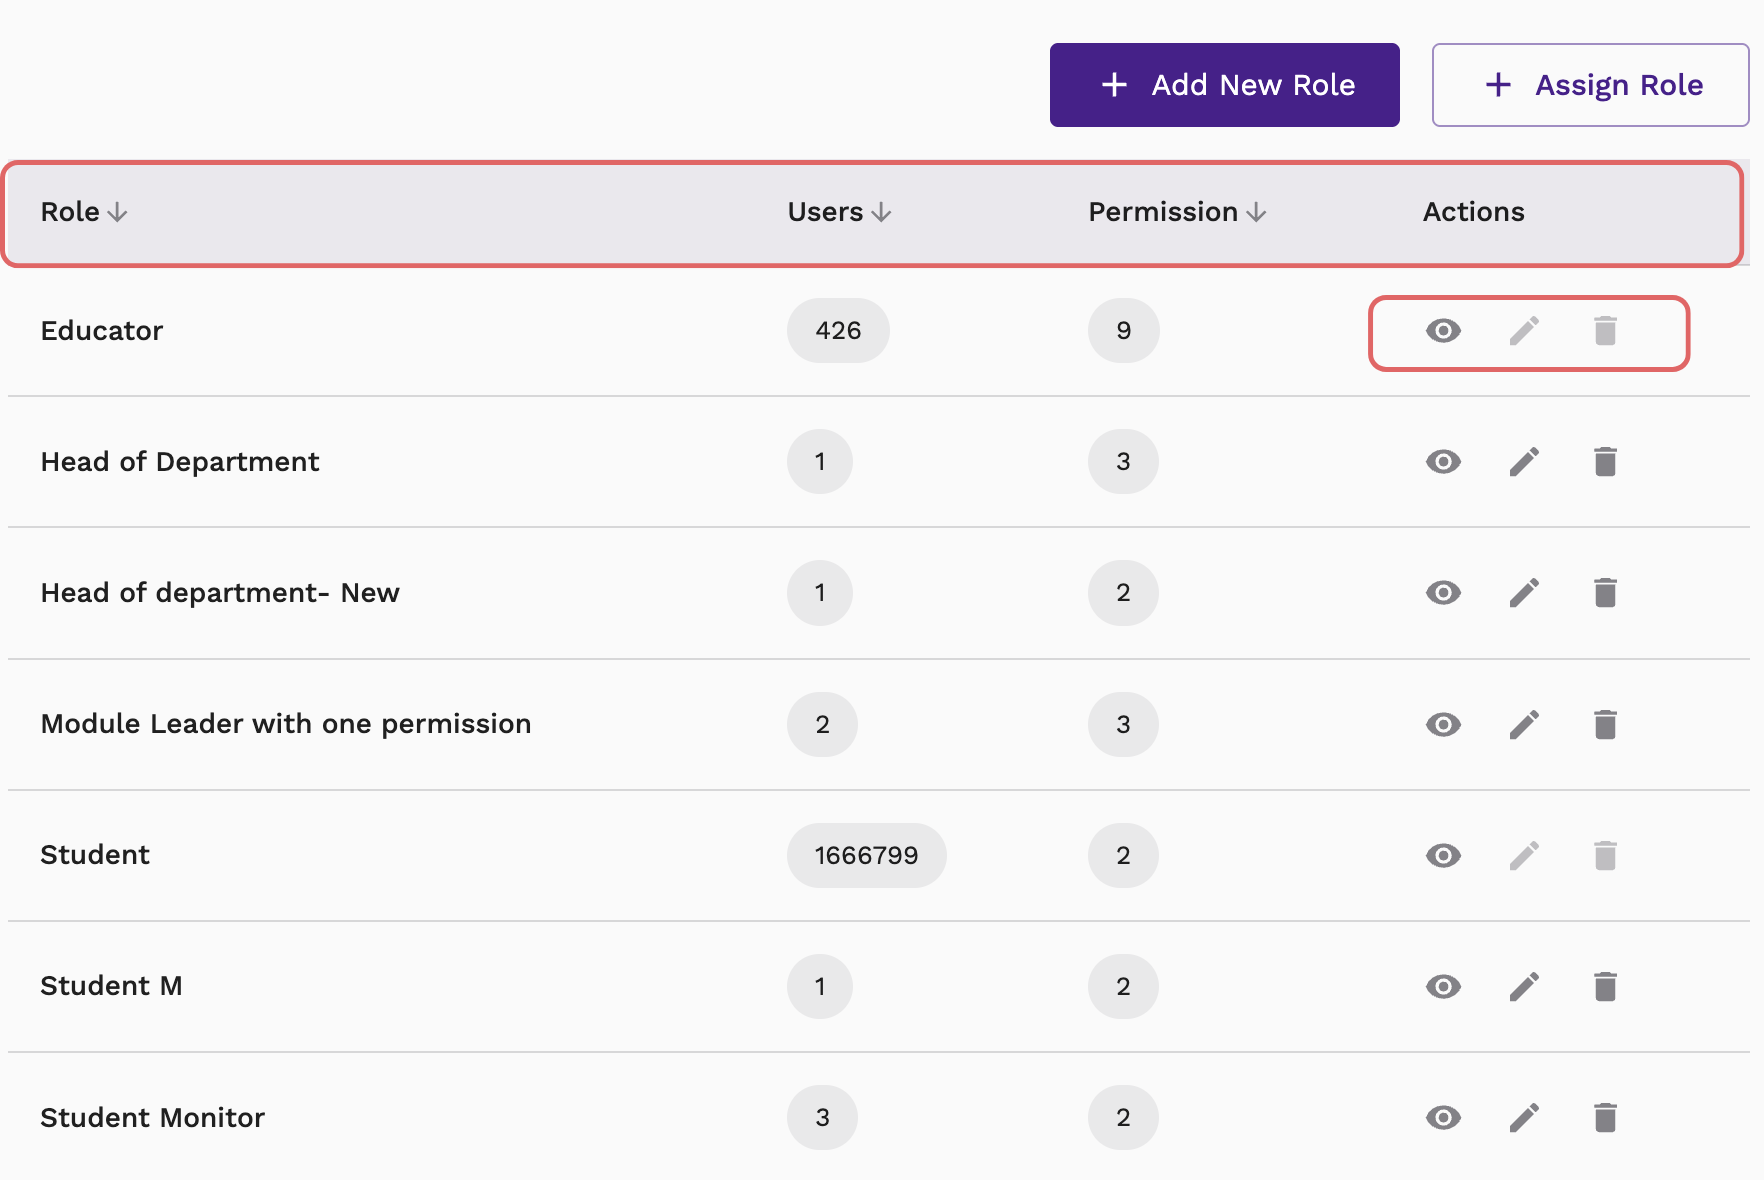The image size is (1764, 1180).
Task: Click Educator's 9 permission badge
Action: (x=1123, y=331)
